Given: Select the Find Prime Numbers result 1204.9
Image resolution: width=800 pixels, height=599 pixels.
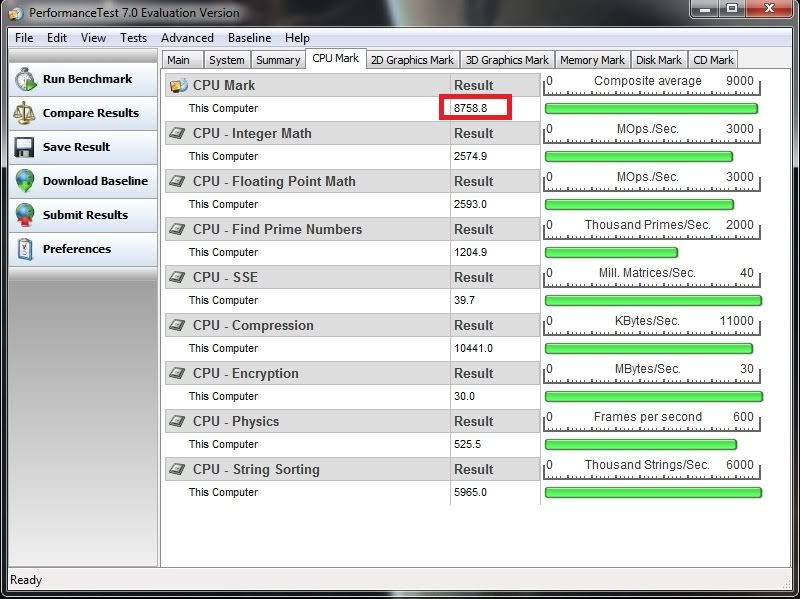Looking at the screenshot, I should [470, 252].
